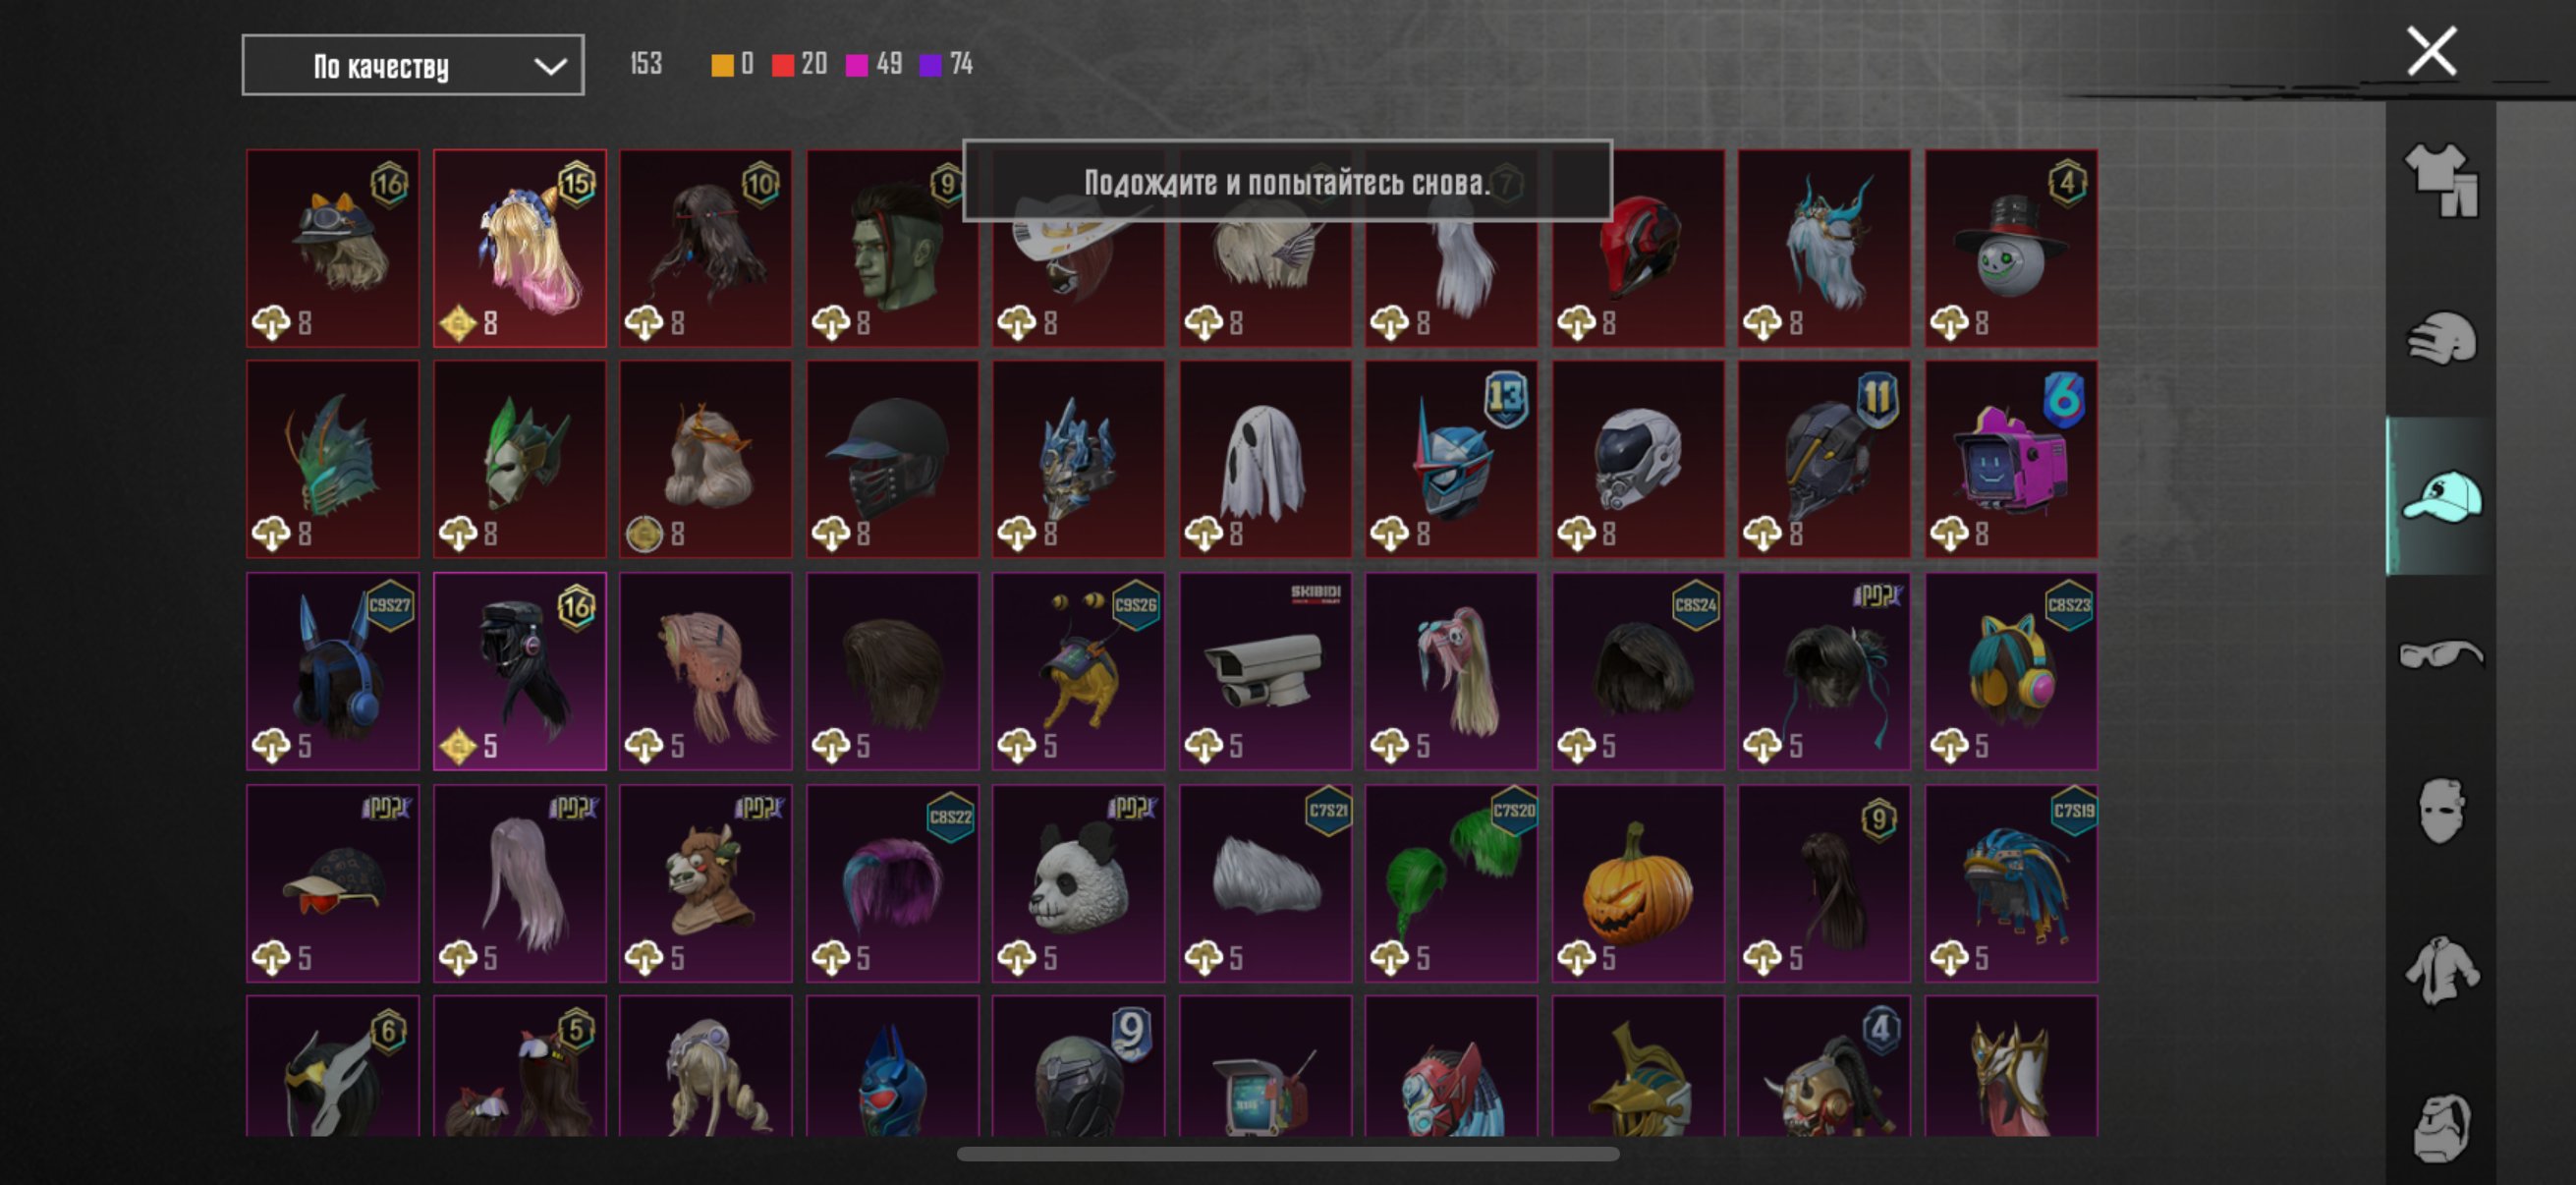Pick the jack-o-lantern pumpkin head item

click(1637, 883)
